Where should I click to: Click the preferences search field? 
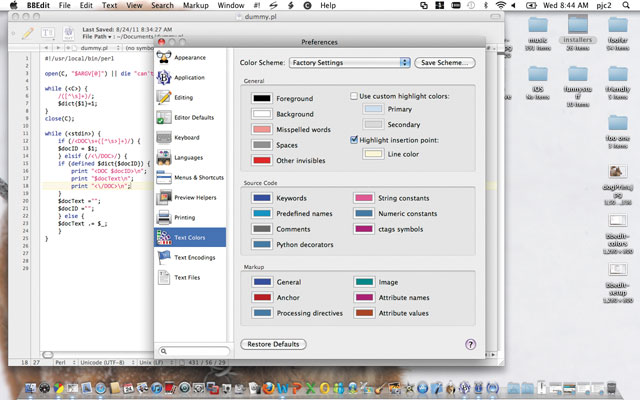click(194, 351)
